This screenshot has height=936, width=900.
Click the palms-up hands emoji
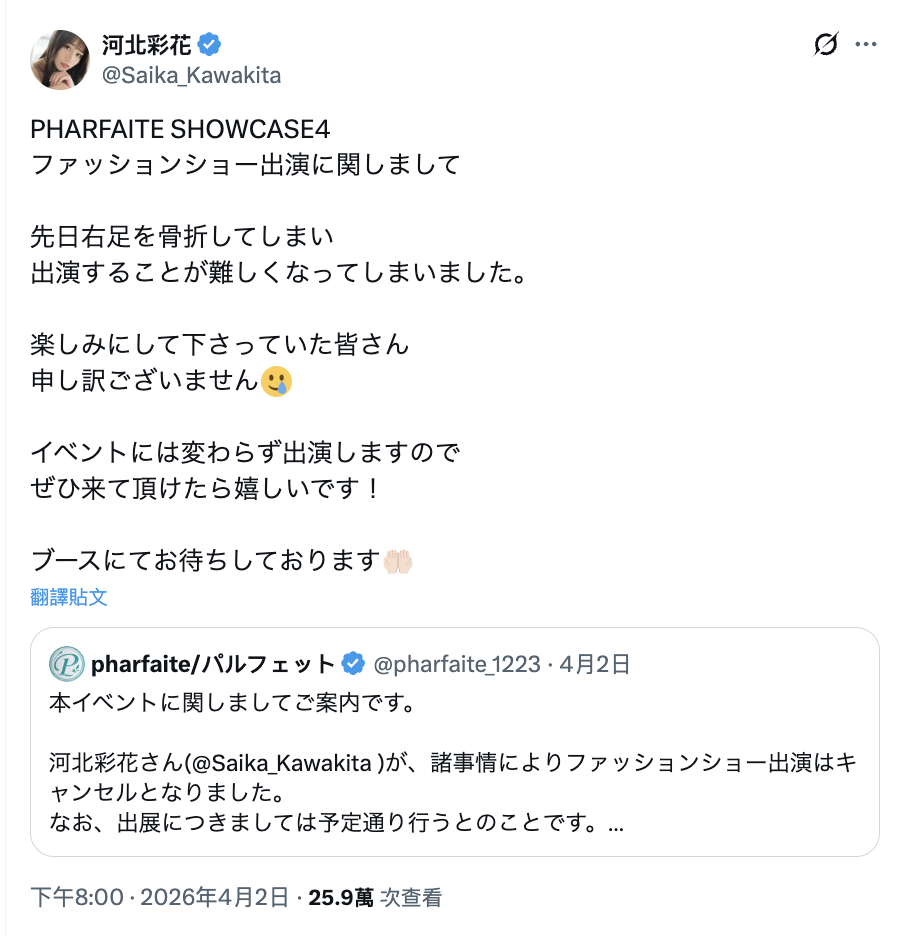pos(398,561)
